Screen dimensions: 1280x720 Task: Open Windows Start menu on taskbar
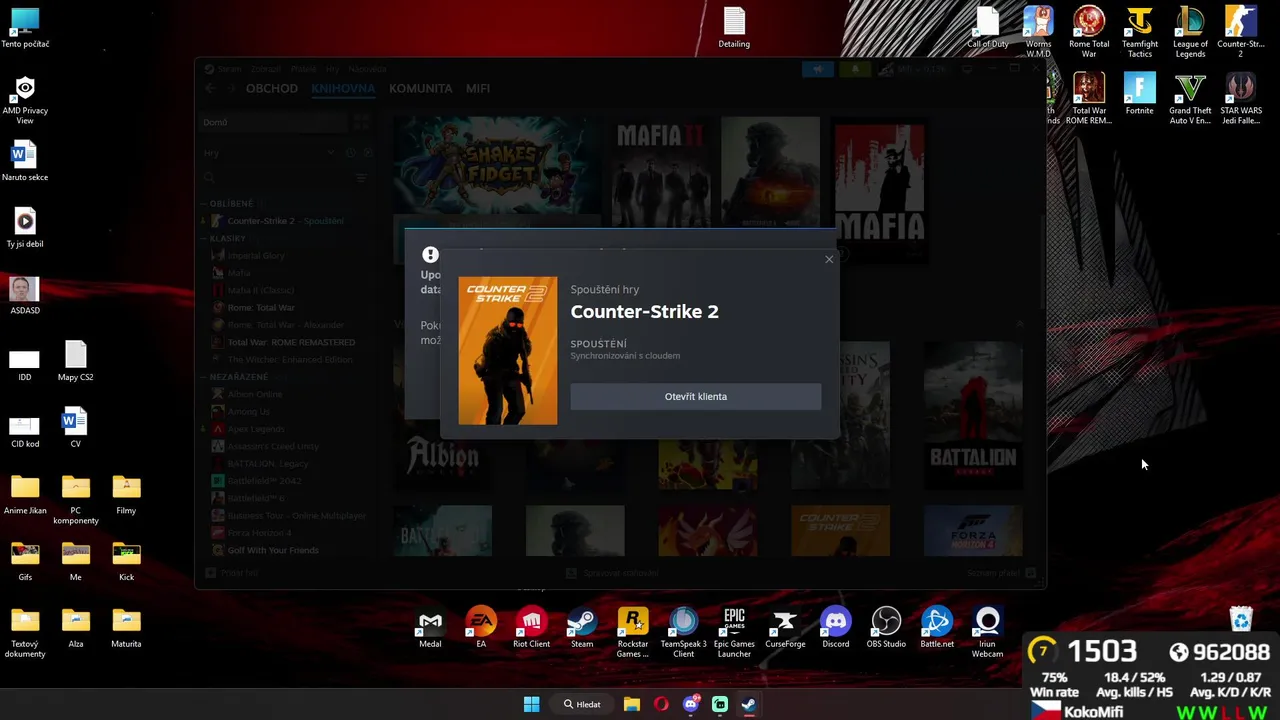(x=532, y=704)
